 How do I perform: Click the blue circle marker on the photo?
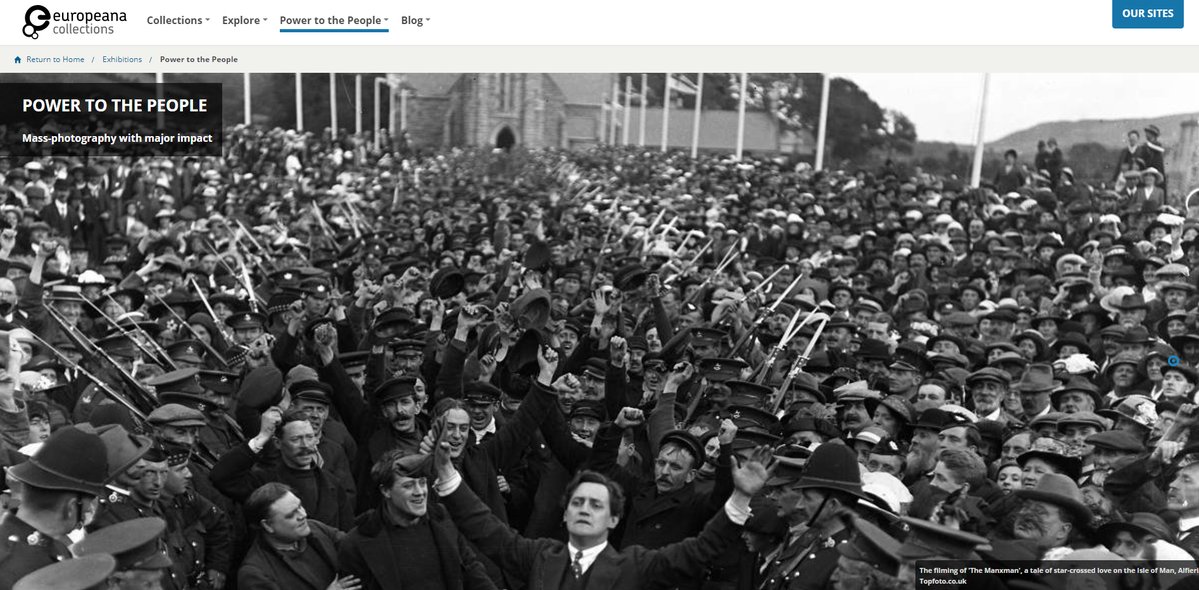1174,361
